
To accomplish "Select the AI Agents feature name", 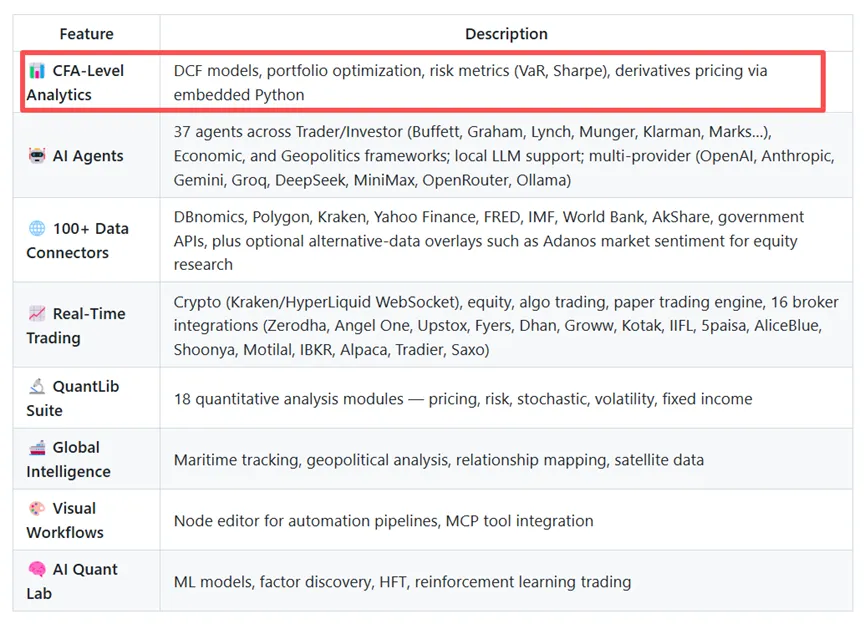I will pos(88,156).
